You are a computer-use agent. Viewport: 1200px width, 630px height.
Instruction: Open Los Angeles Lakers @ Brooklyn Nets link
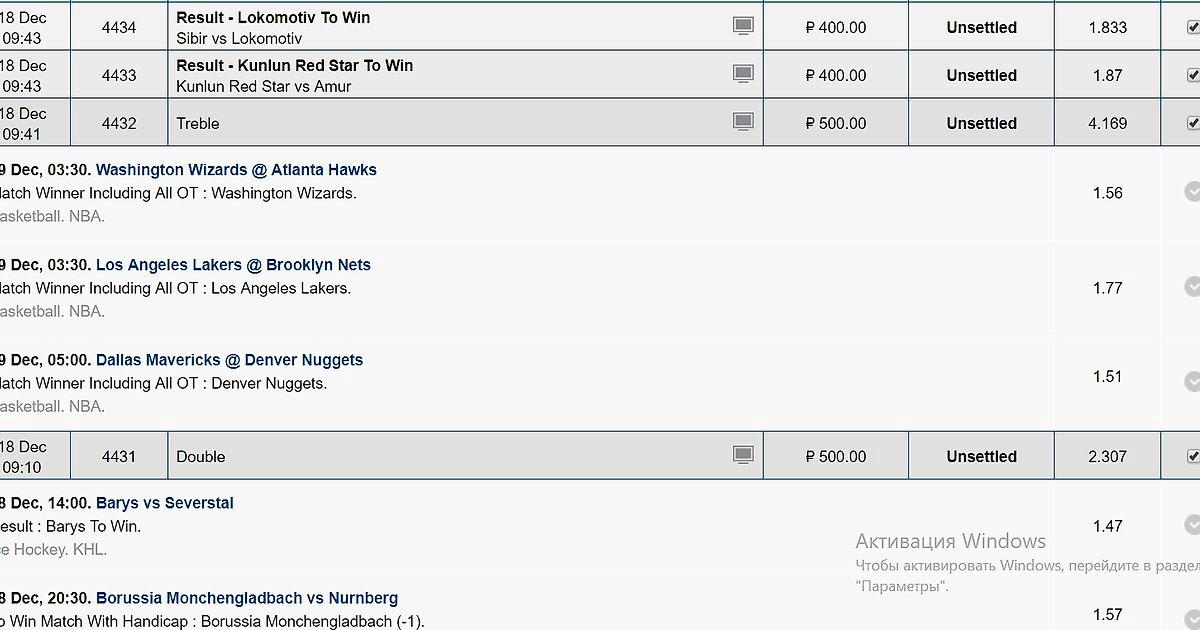233,265
